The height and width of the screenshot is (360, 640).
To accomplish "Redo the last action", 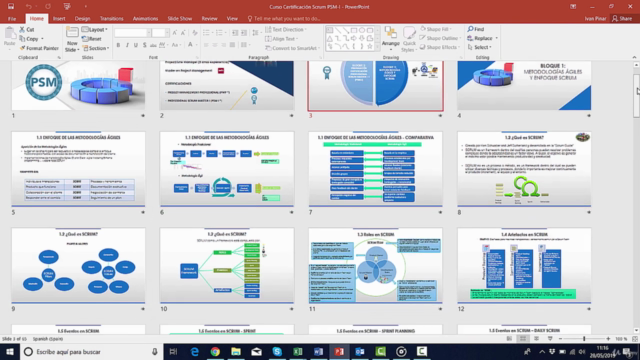I will pyautogui.click(x=48, y=7).
